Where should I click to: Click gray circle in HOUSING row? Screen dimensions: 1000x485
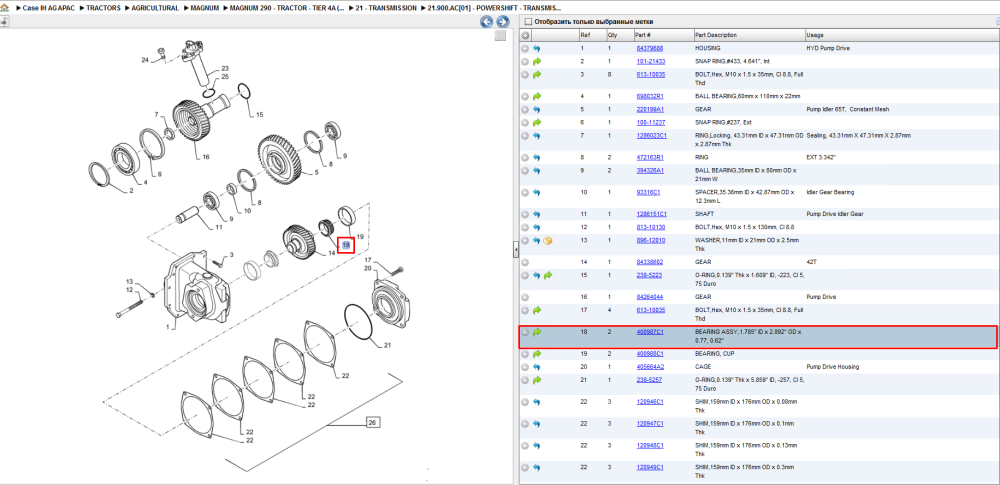click(x=526, y=48)
